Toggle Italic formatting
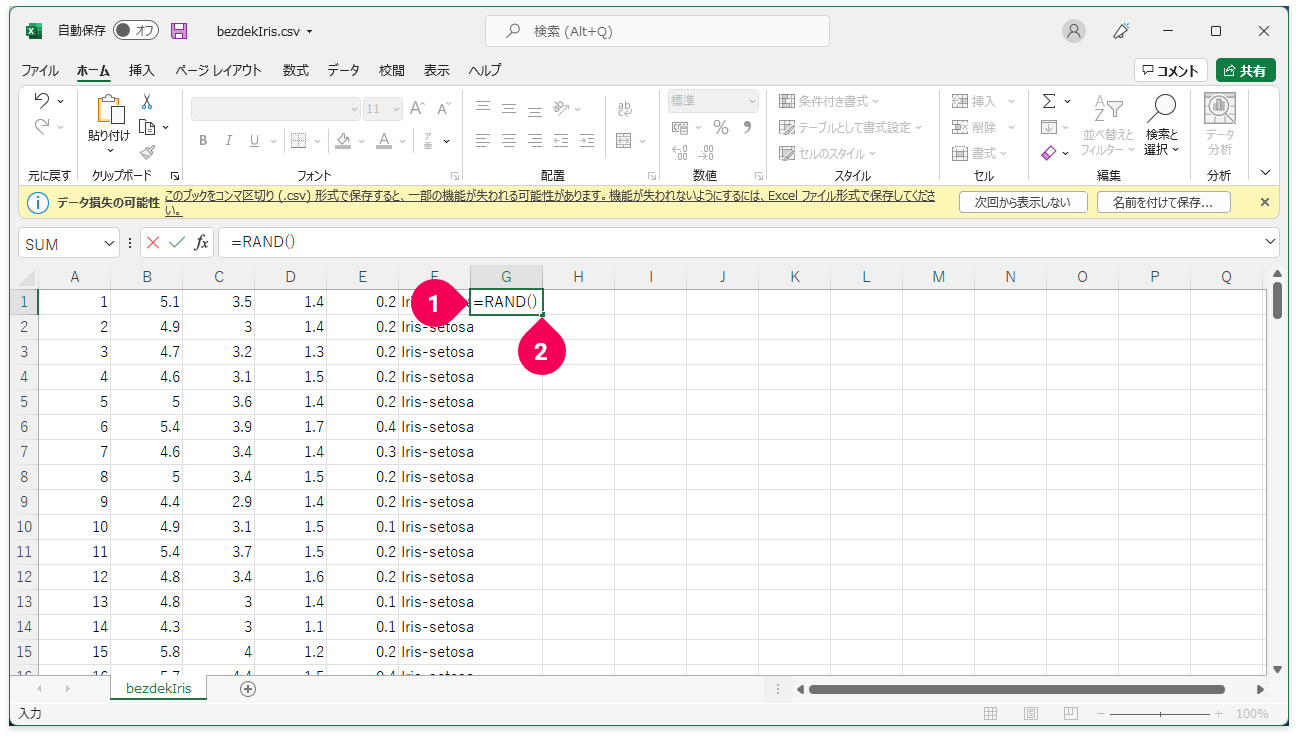 pyautogui.click(x=229, y=141)
